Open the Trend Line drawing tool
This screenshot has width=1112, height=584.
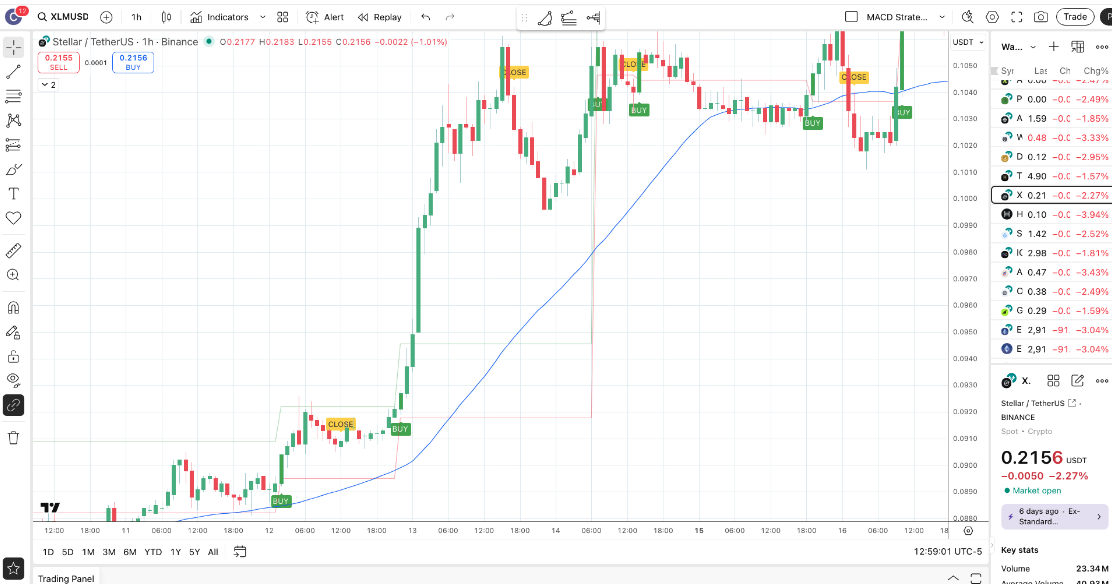[14, 71]
